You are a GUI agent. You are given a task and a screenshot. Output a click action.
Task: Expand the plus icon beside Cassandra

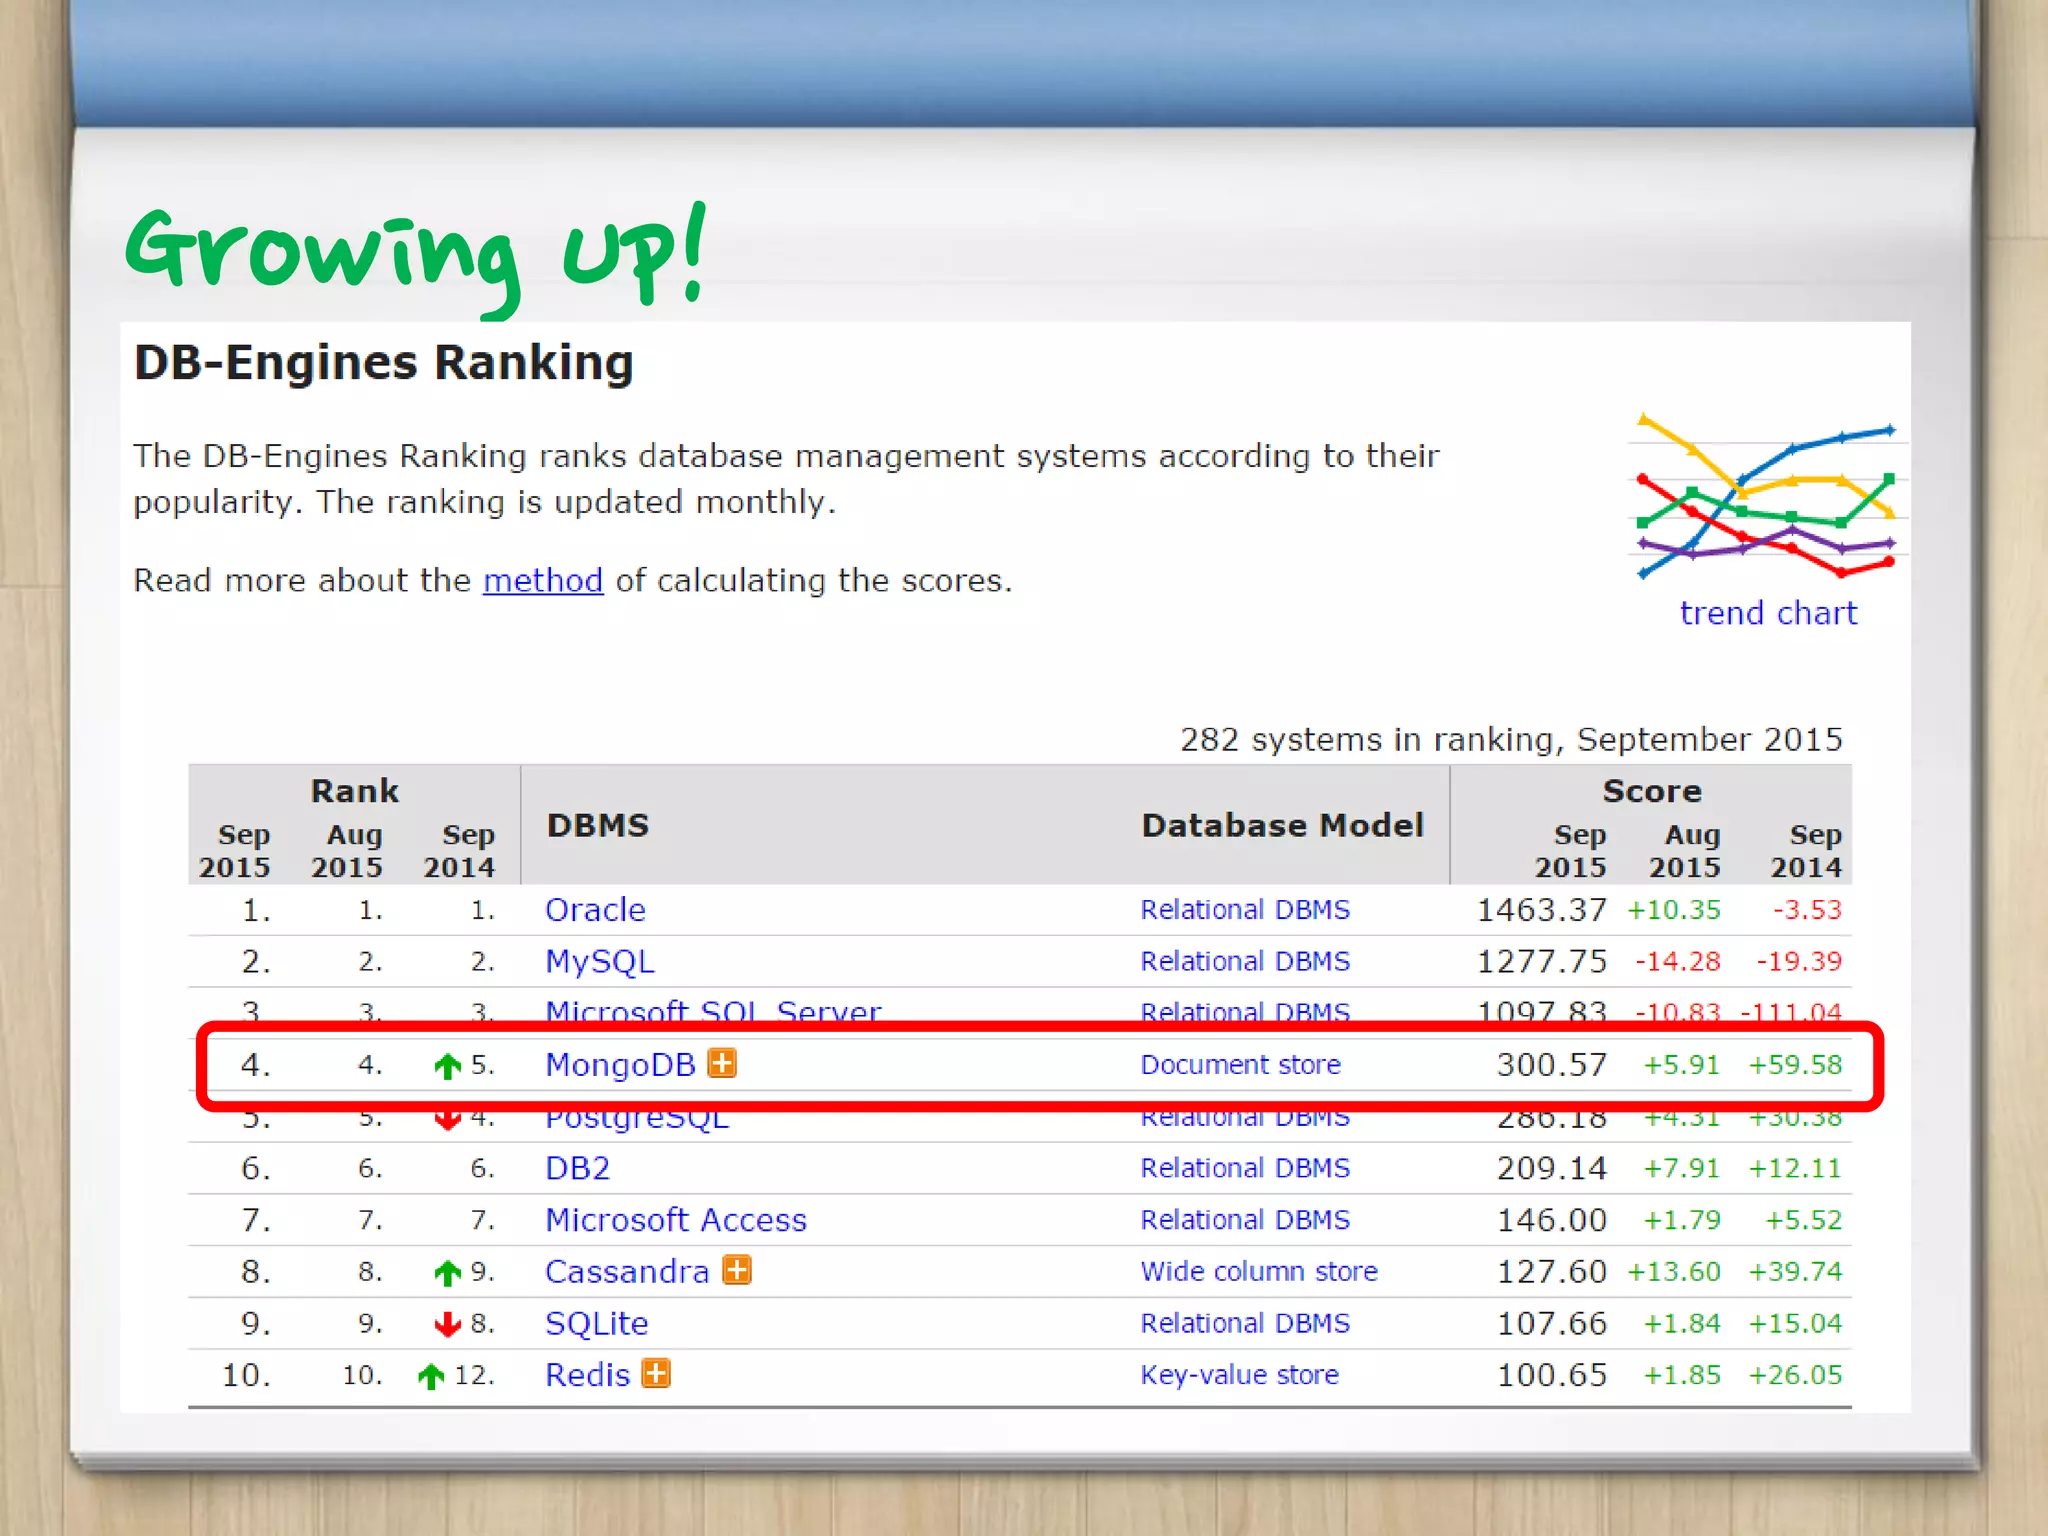coord(737,1270)
